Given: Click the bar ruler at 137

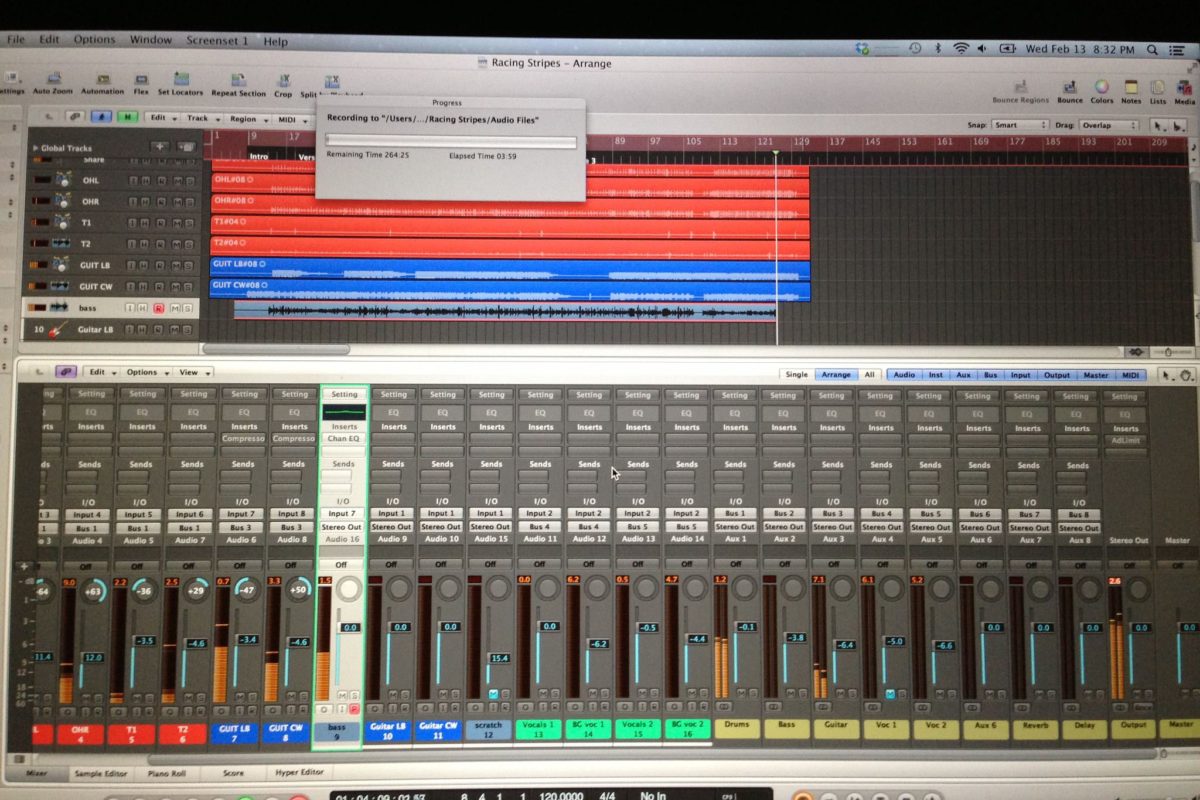Looking at the screenshot, I should tap(837, 141).
